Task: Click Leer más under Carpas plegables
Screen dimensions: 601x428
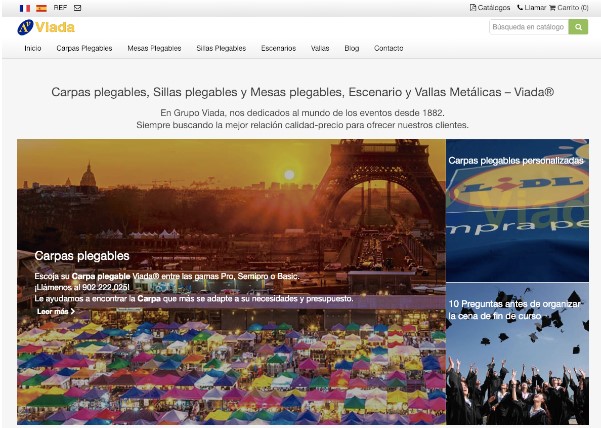Action: pos(55,311)
